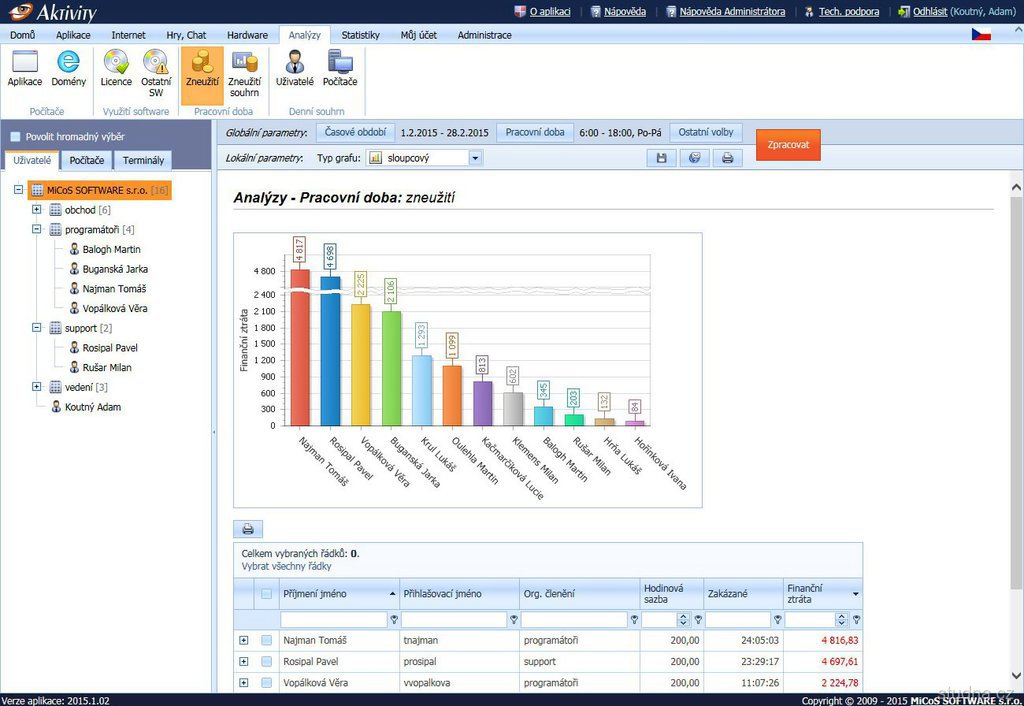Select MiCoS SOFTWARE s.r.o. root node
The width and height of the screenshot is (1024, 706).
pyautogui.click(x=100, y=191)
